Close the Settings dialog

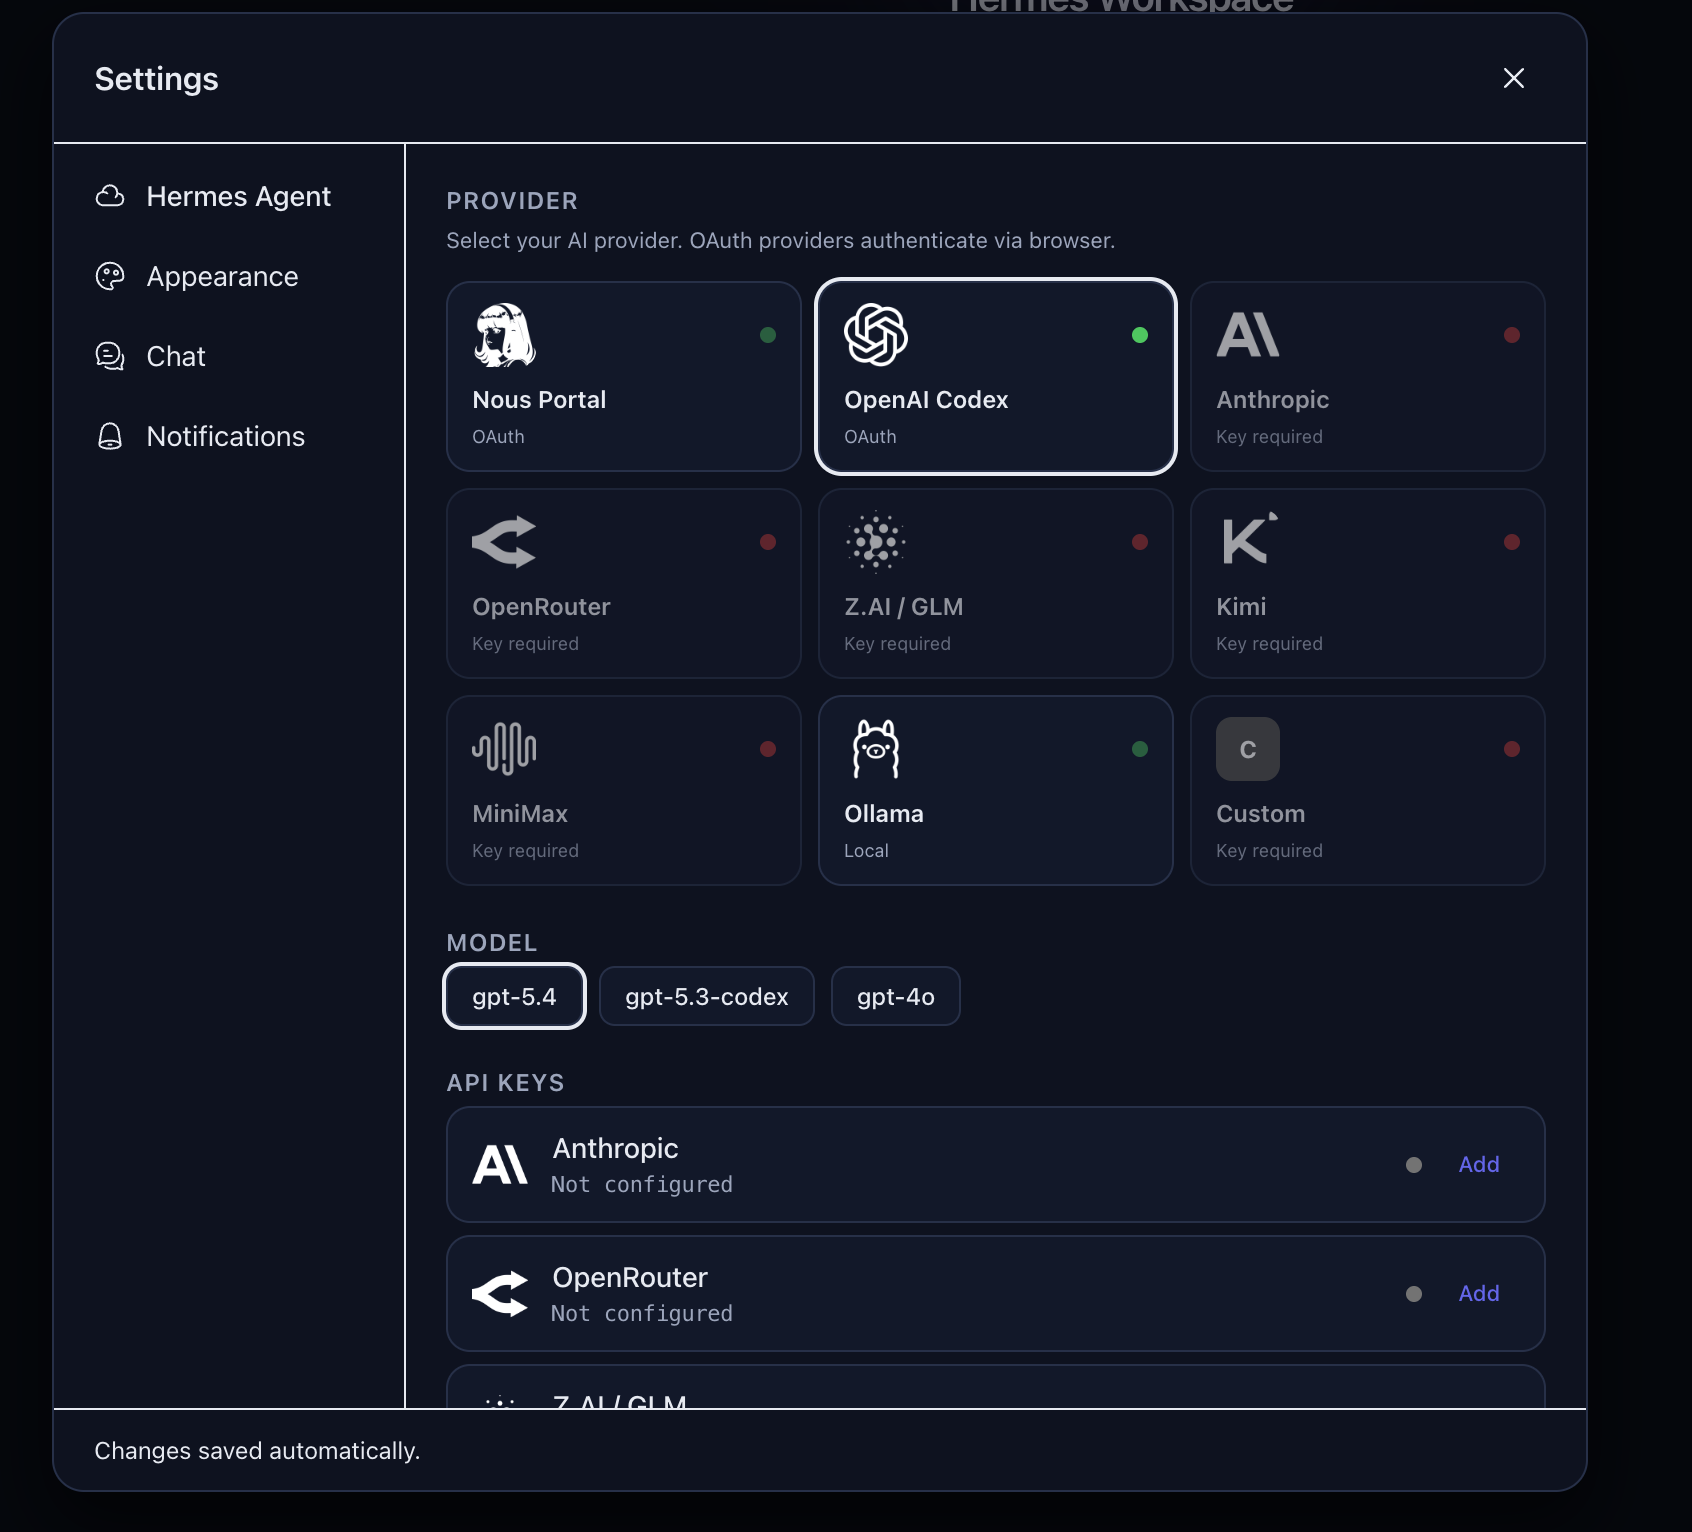click(x=1514, y=78)
